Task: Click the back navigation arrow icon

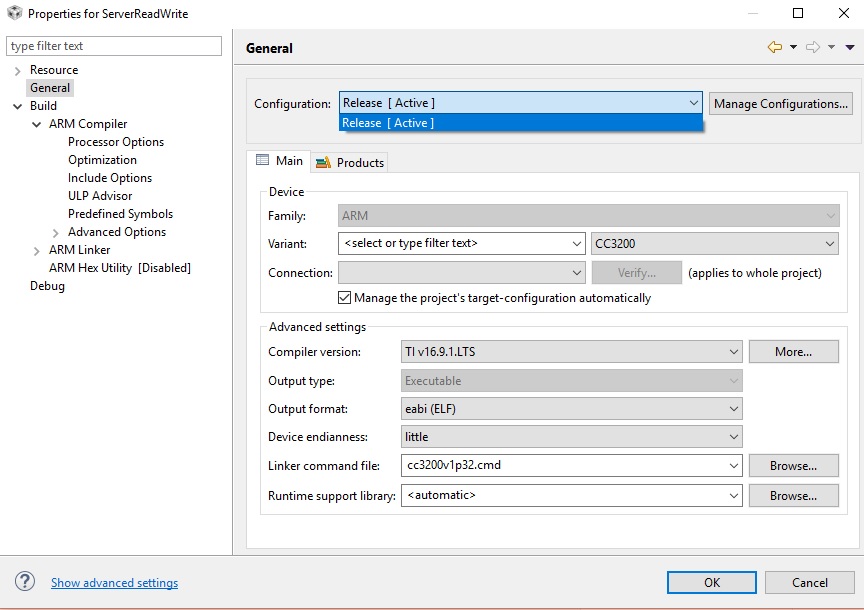Action: coord(774,47)
